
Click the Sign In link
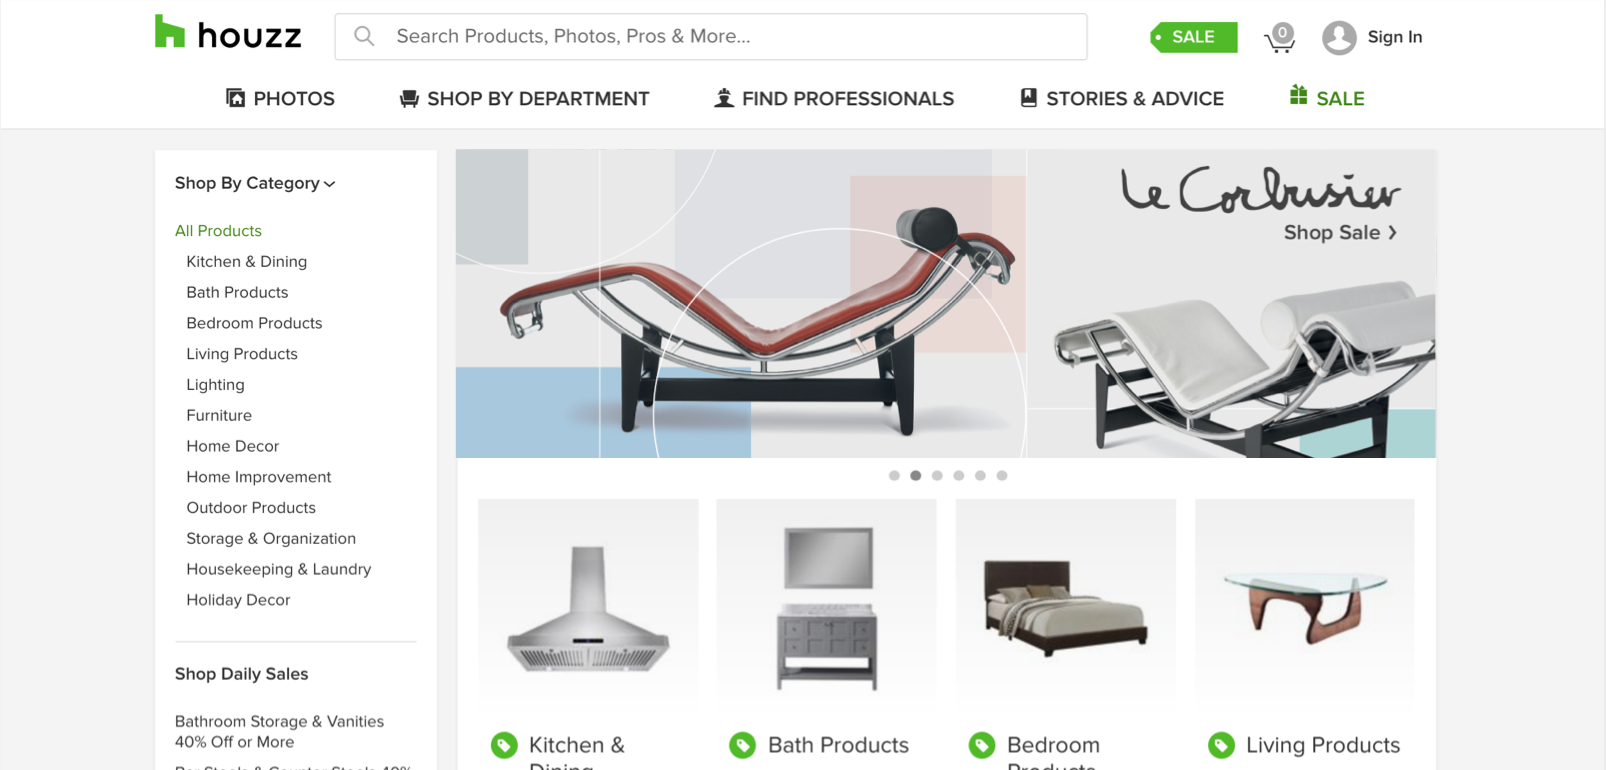tap(1395, 37)
